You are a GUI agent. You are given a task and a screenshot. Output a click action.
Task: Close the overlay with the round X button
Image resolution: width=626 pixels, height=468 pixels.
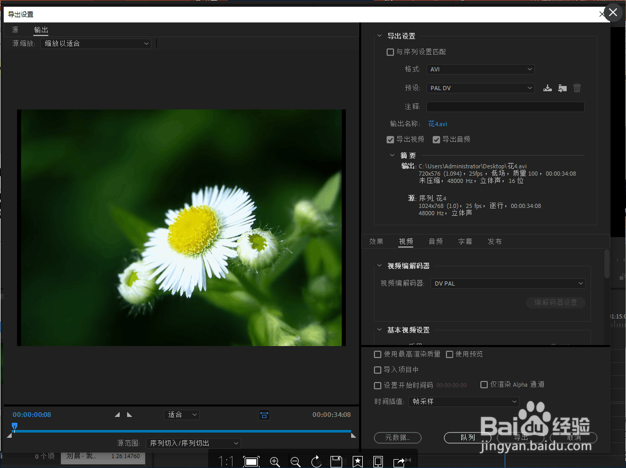point(613,13)
